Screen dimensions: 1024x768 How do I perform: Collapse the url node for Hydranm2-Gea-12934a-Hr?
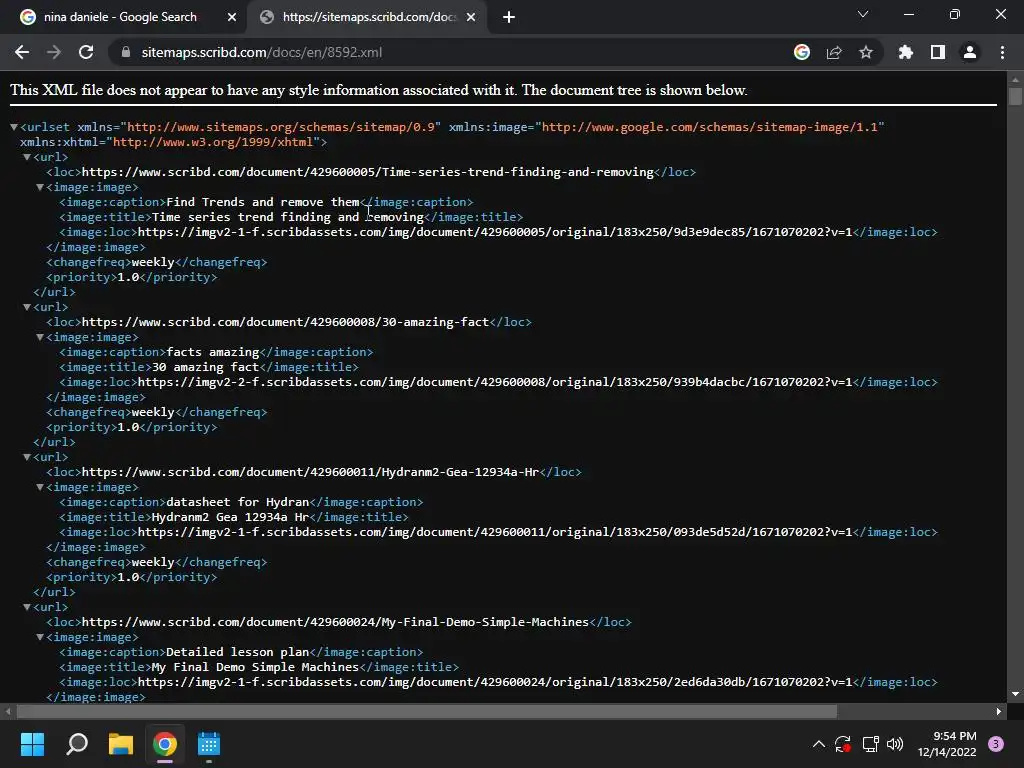(x=27, y=457)
